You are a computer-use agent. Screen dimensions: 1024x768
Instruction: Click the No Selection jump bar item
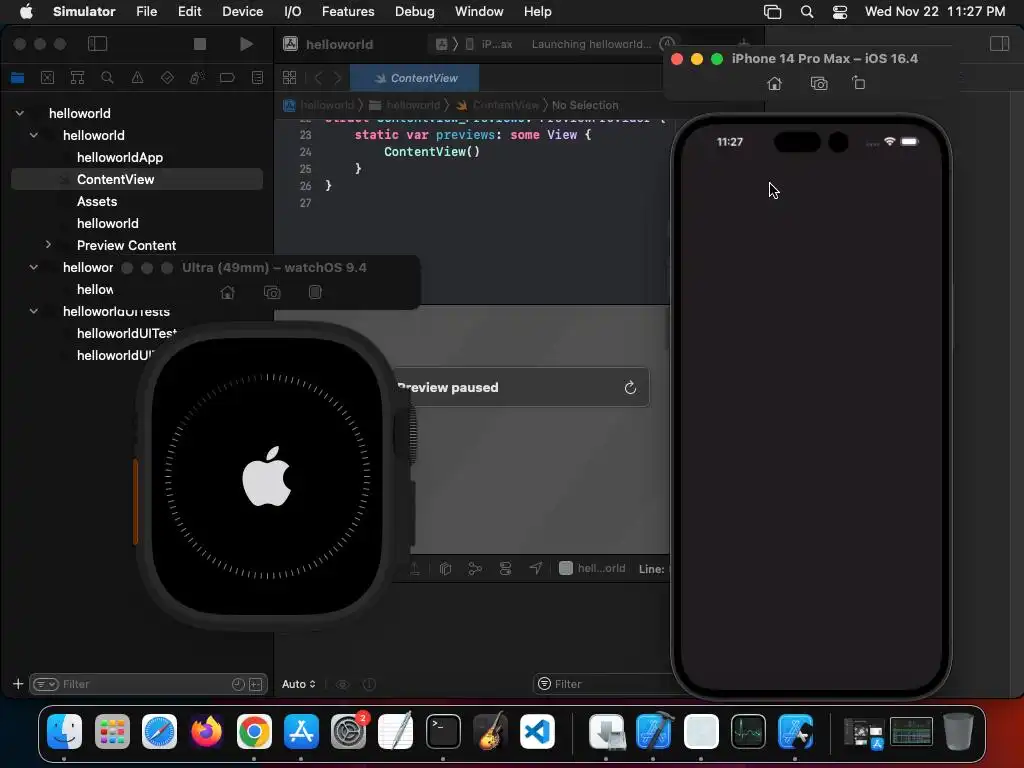pyautogui.click(x=585, y=105)
